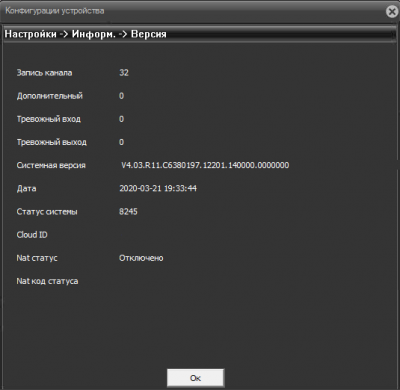The height and width of the screenshot is (390, 400).
Task: Click the Ok button
Action: (x=195, y=378)
